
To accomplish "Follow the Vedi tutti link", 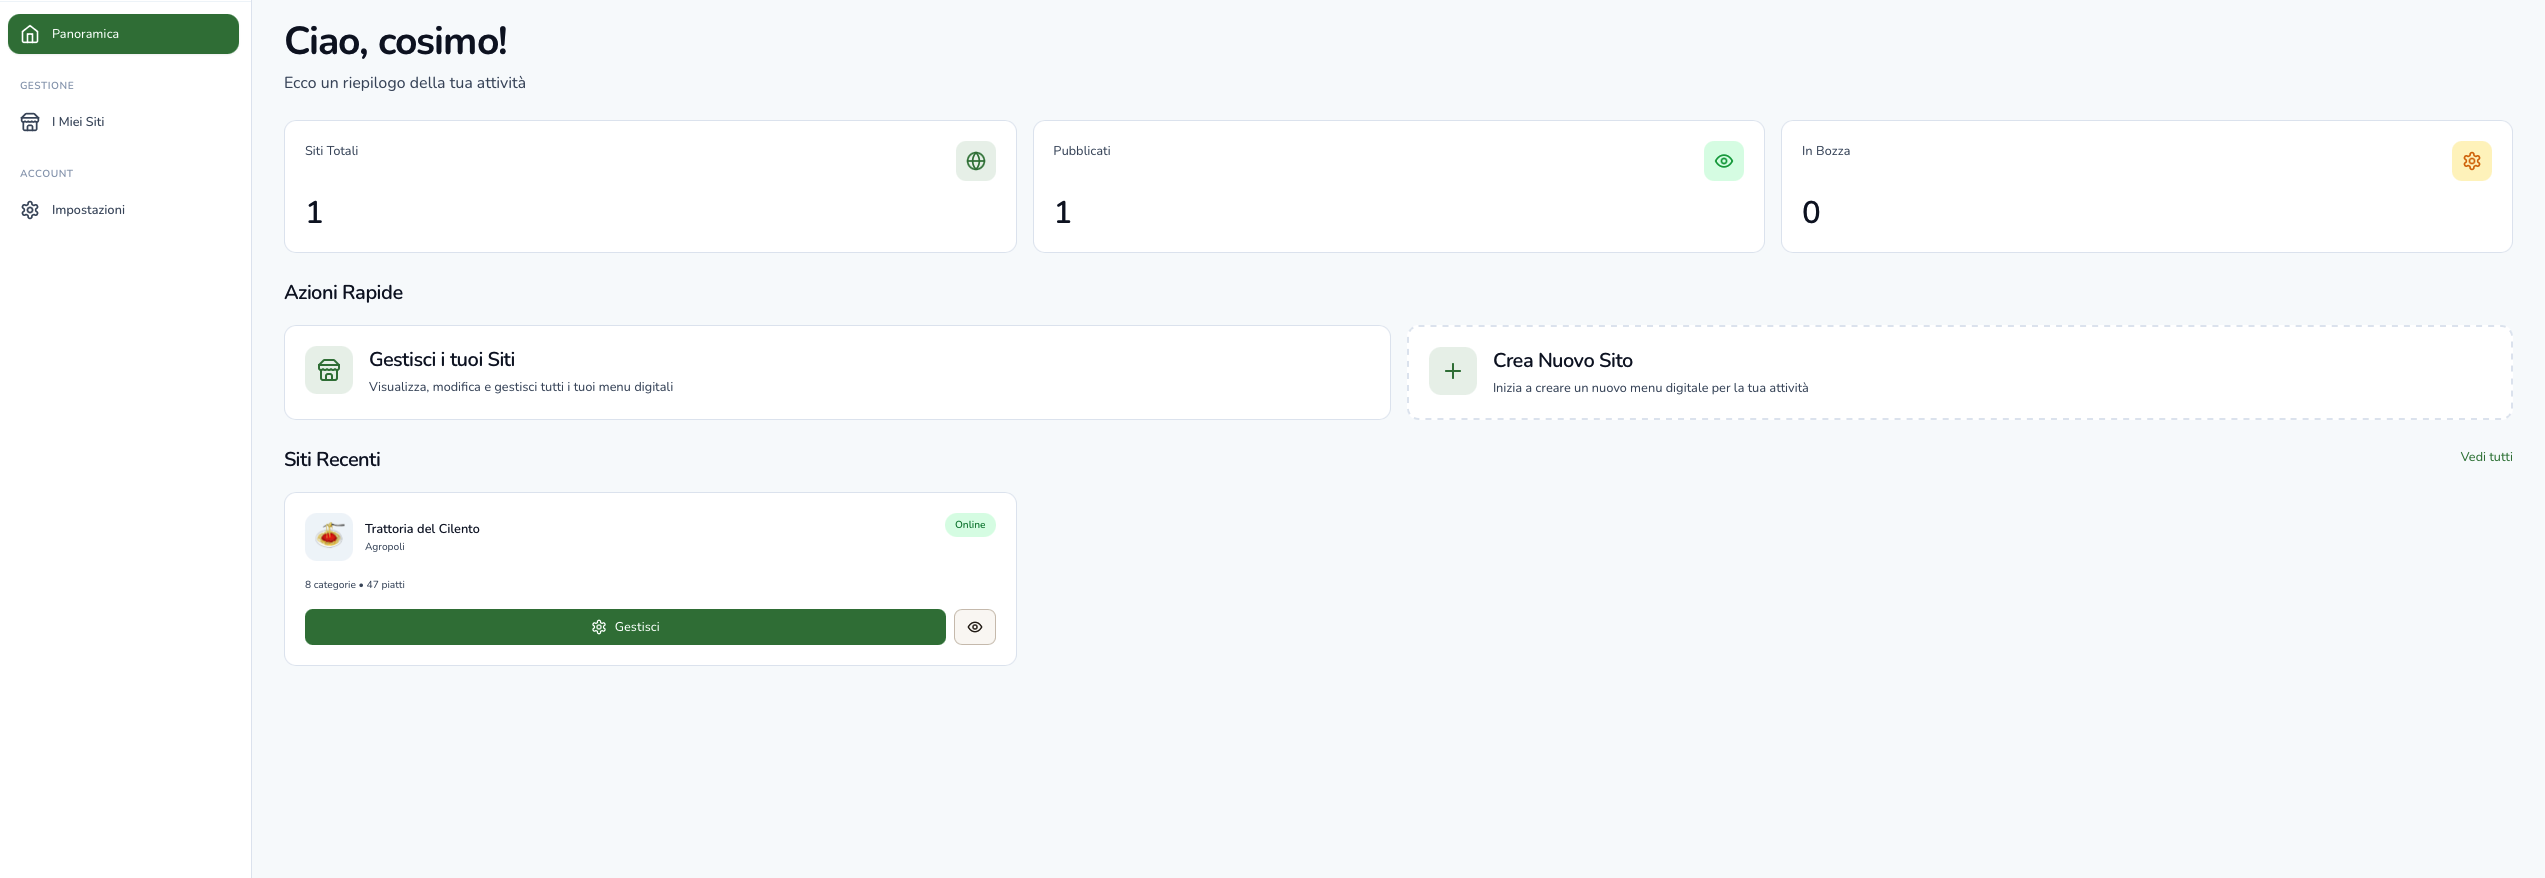I will pyautogui.click(x=2485, y=457).
